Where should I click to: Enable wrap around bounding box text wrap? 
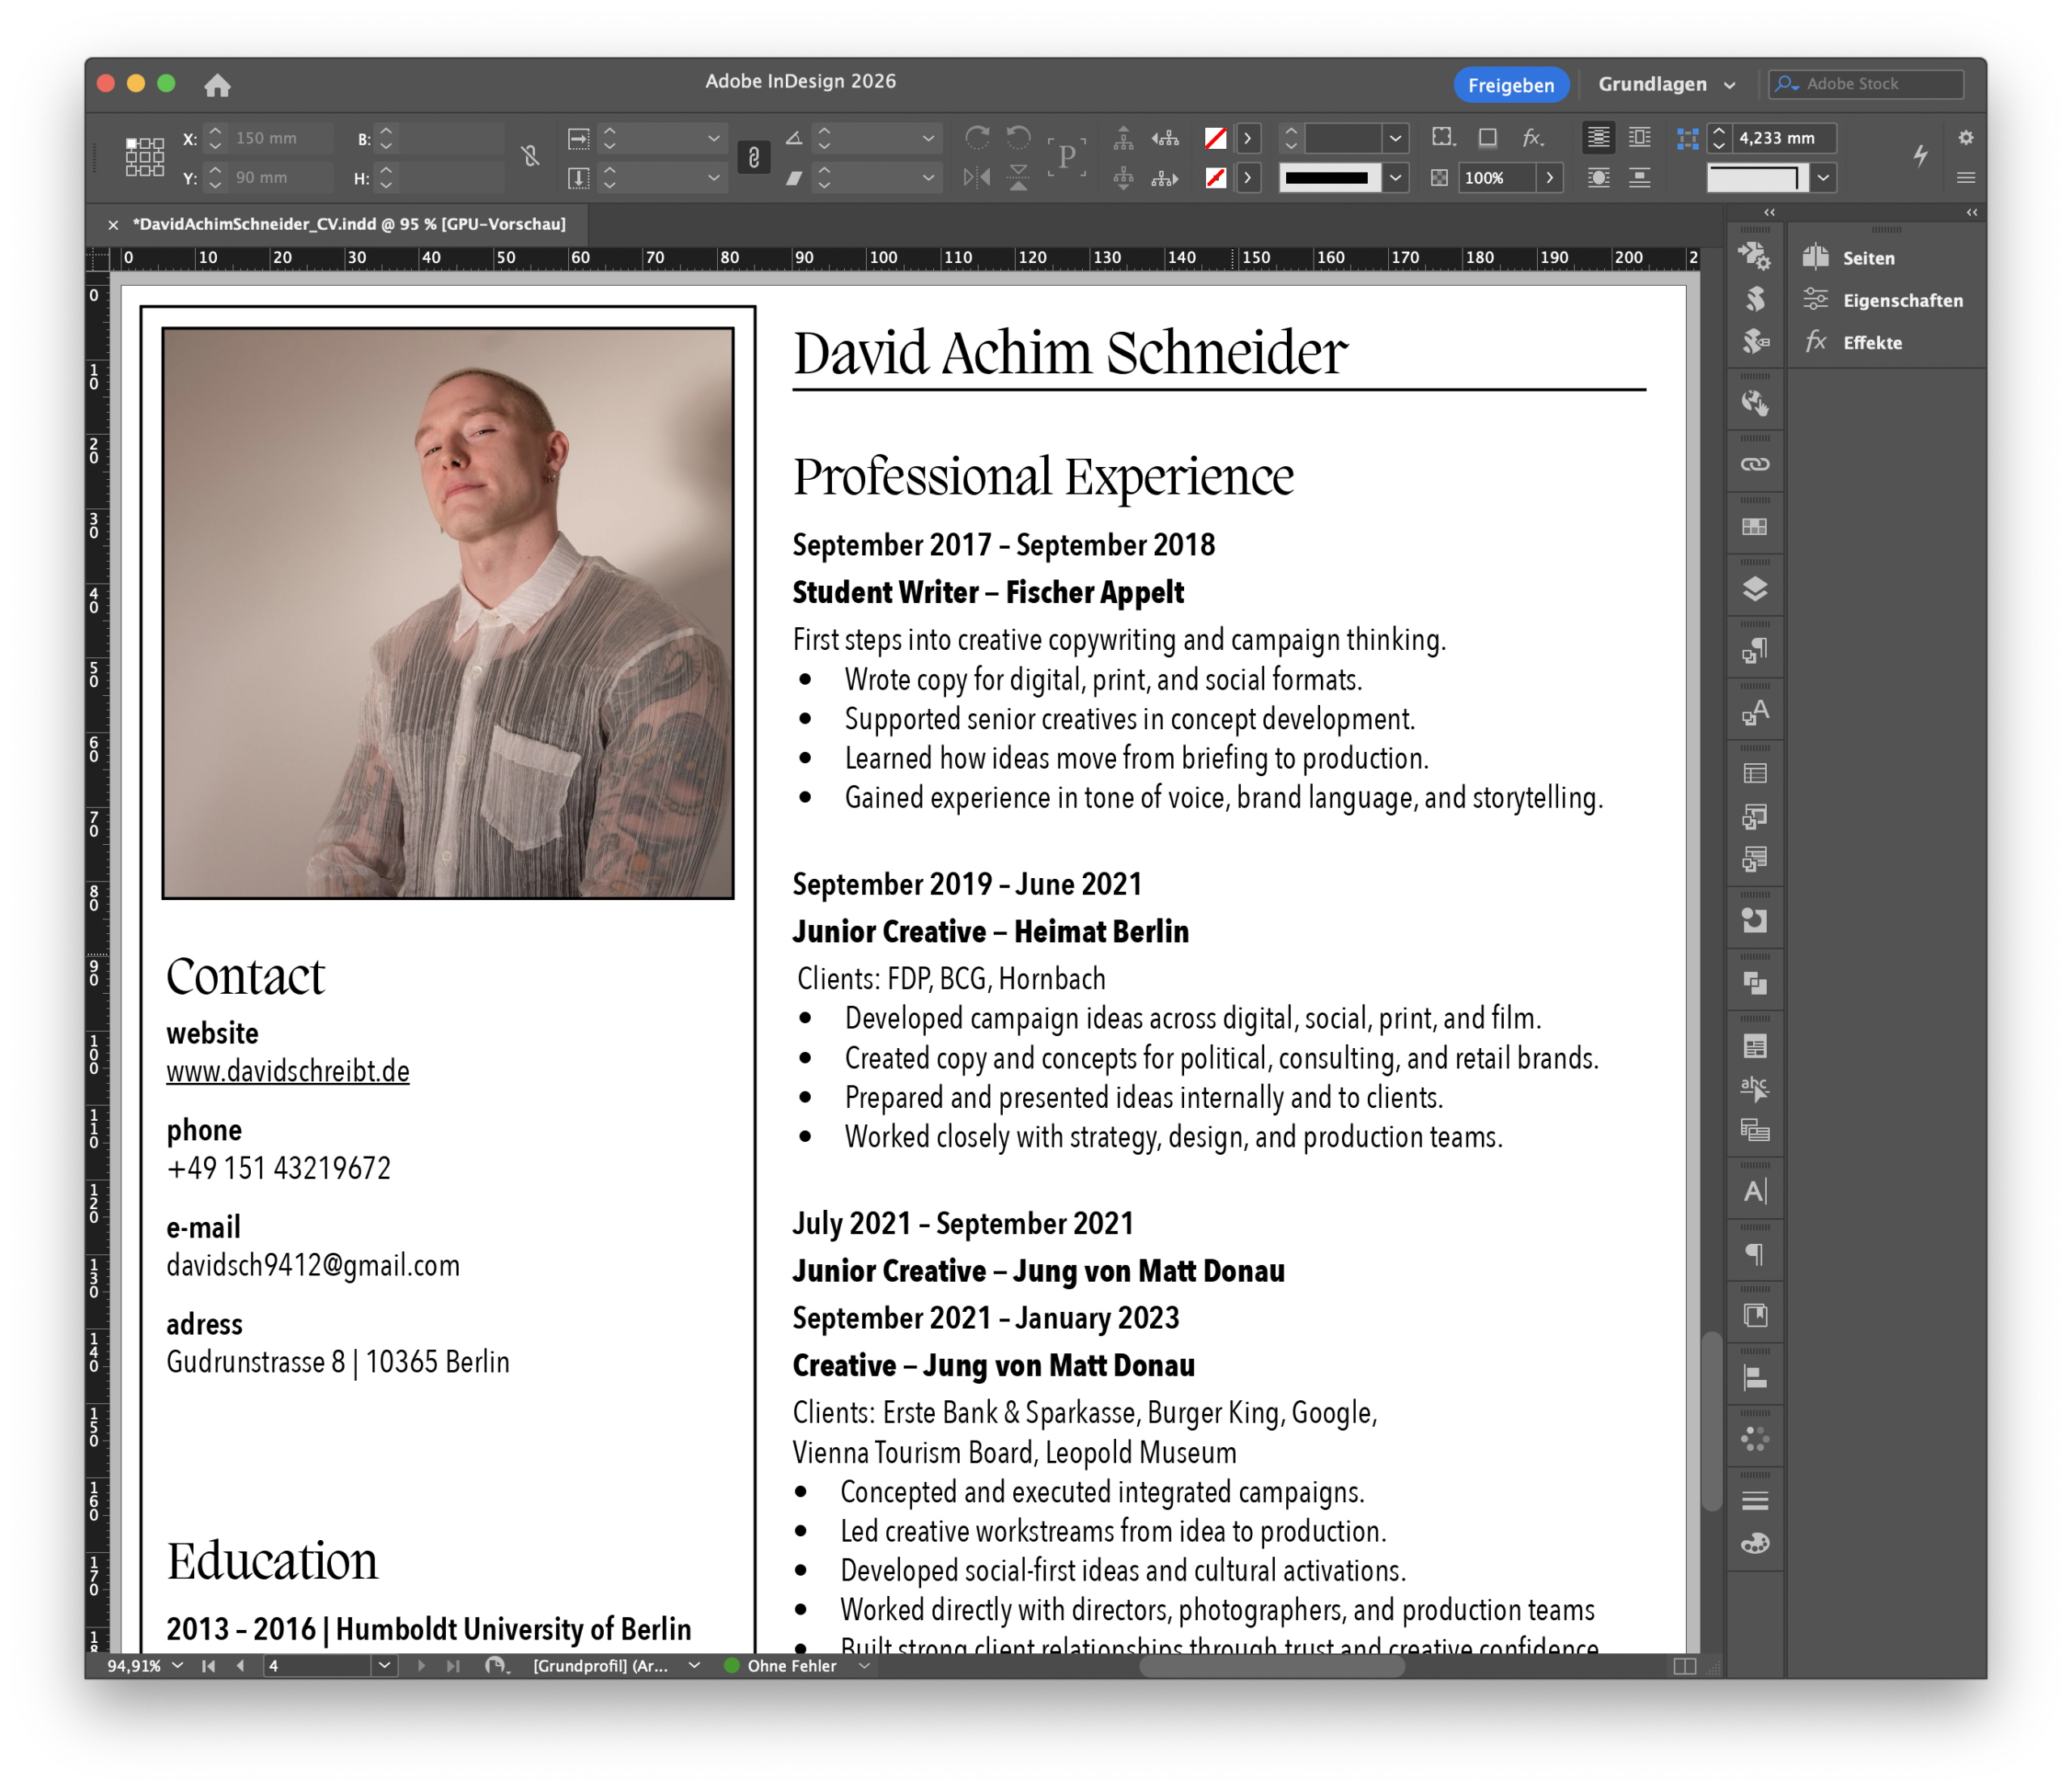click(x=1640, y=138)
